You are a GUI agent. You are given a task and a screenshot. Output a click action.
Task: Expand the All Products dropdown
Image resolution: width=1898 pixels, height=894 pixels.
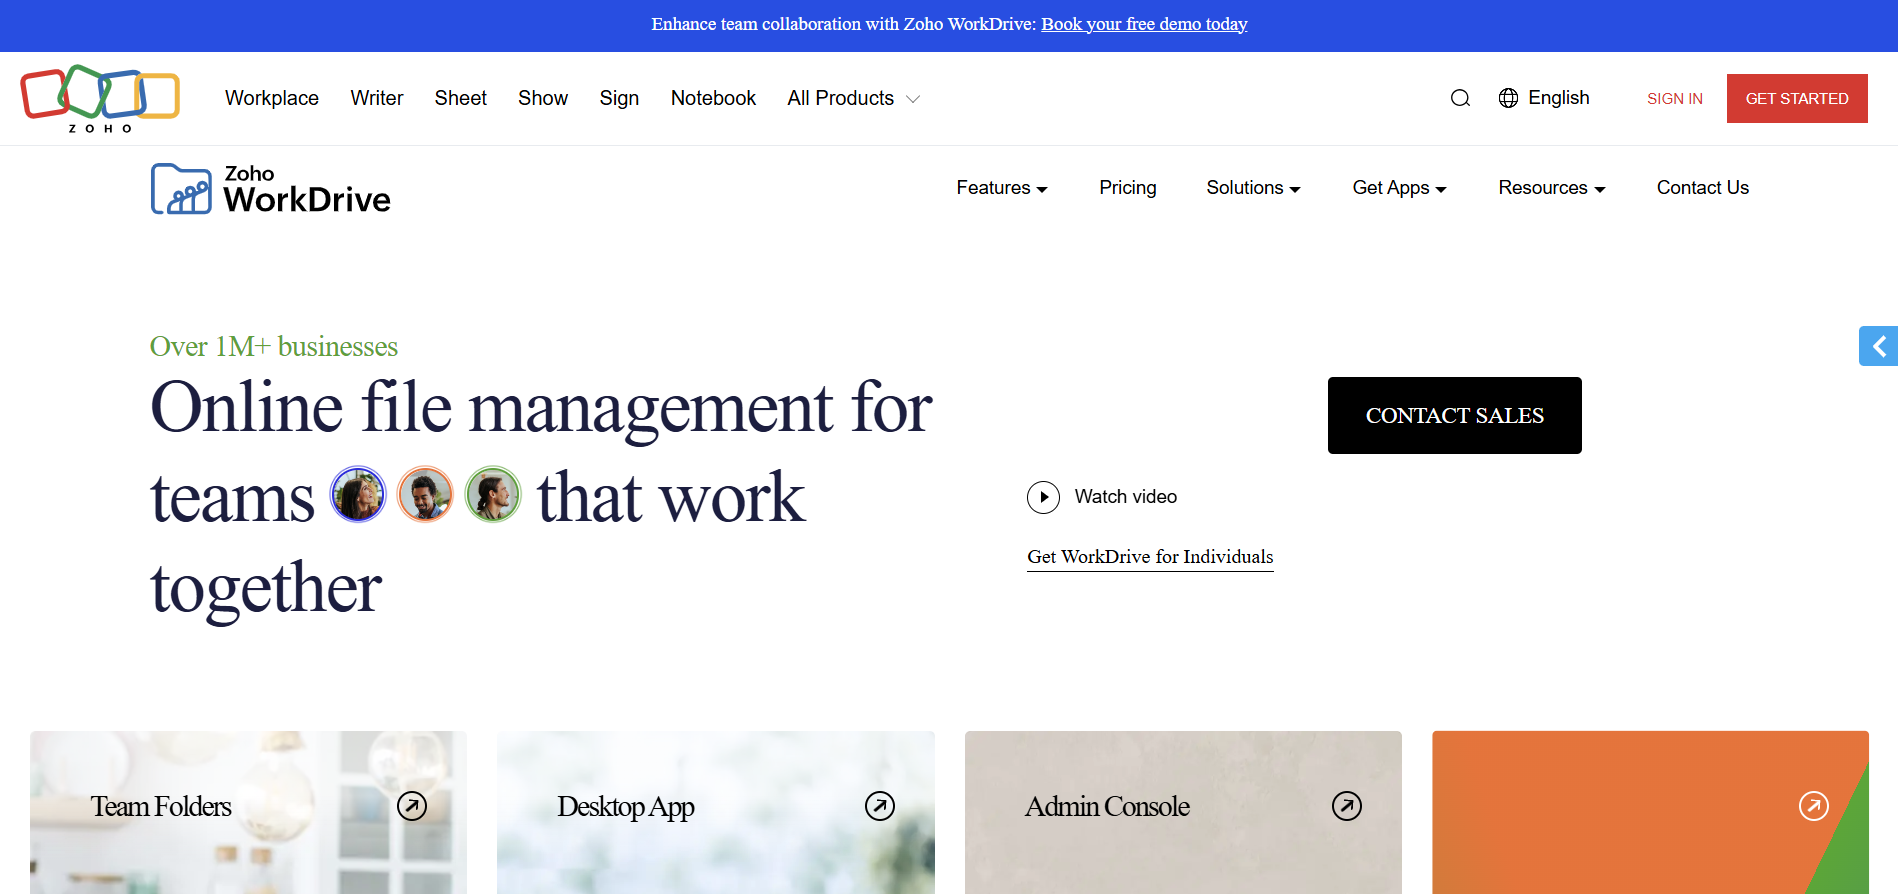pyautogui.click(x=853, y=98)
